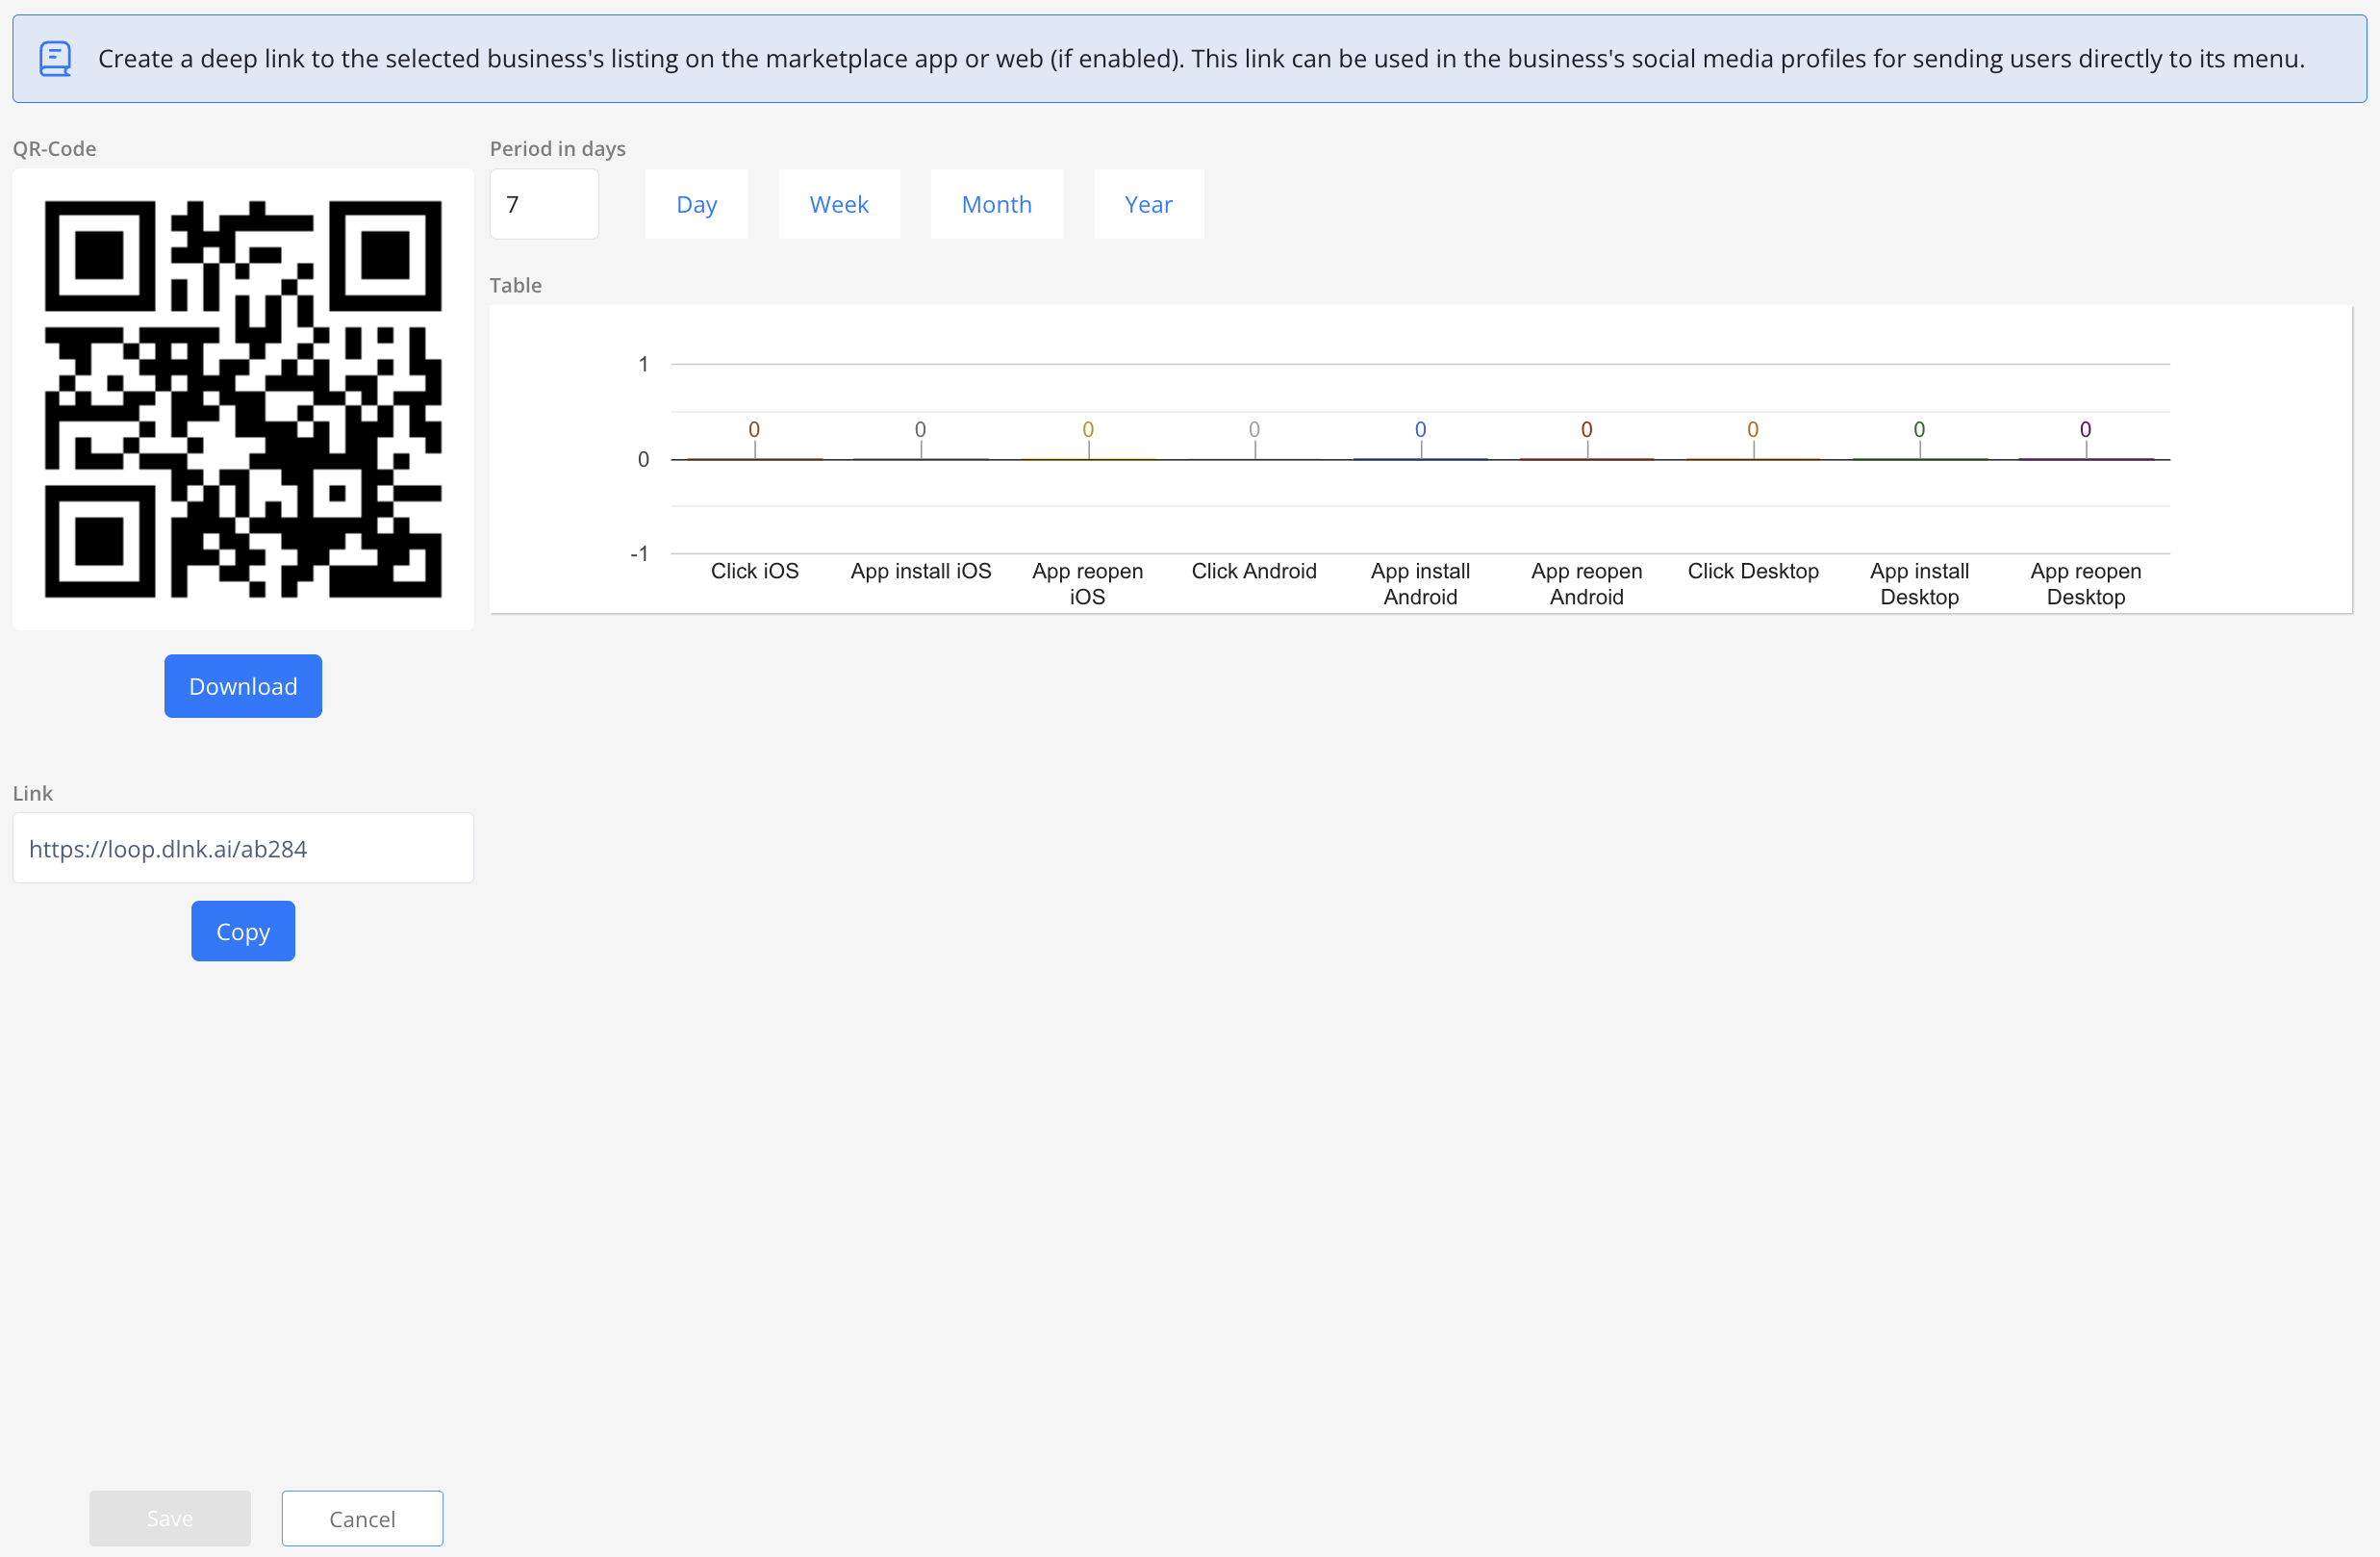Viewport: 2380px width, 1557px height.
Task: Click the Click Desktop chart label
Action: pos(1752,571)
